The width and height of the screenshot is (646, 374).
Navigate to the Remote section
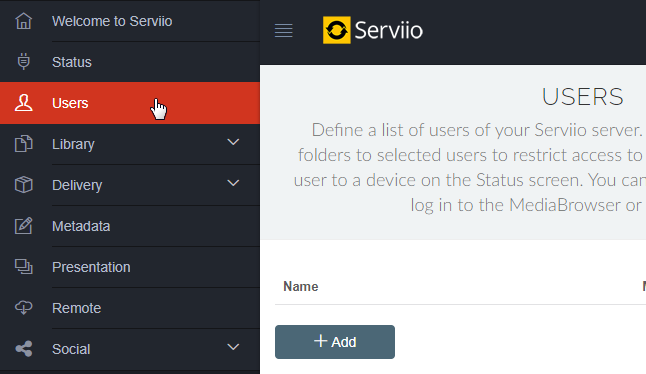click(130, 308)
